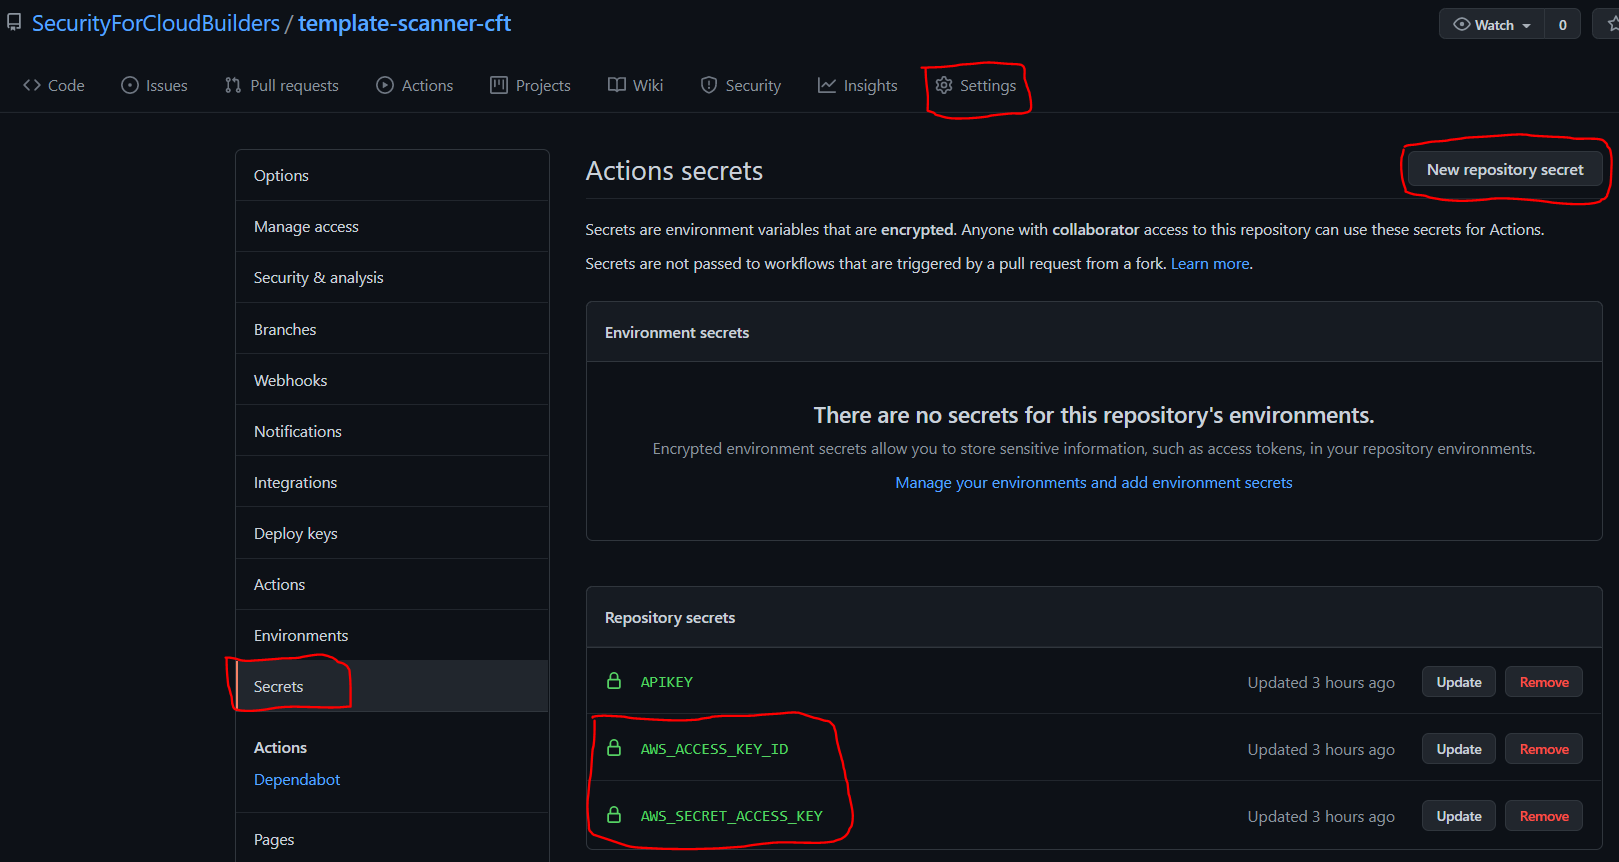The image size is (1619, 862).
Task: Click the Repository secrets header
Action: pos(670,618)
